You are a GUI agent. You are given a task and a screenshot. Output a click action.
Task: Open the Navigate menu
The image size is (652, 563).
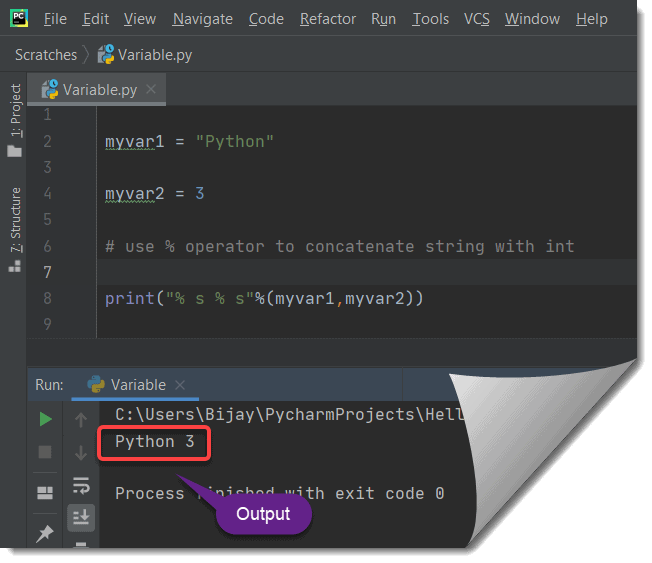203,19
